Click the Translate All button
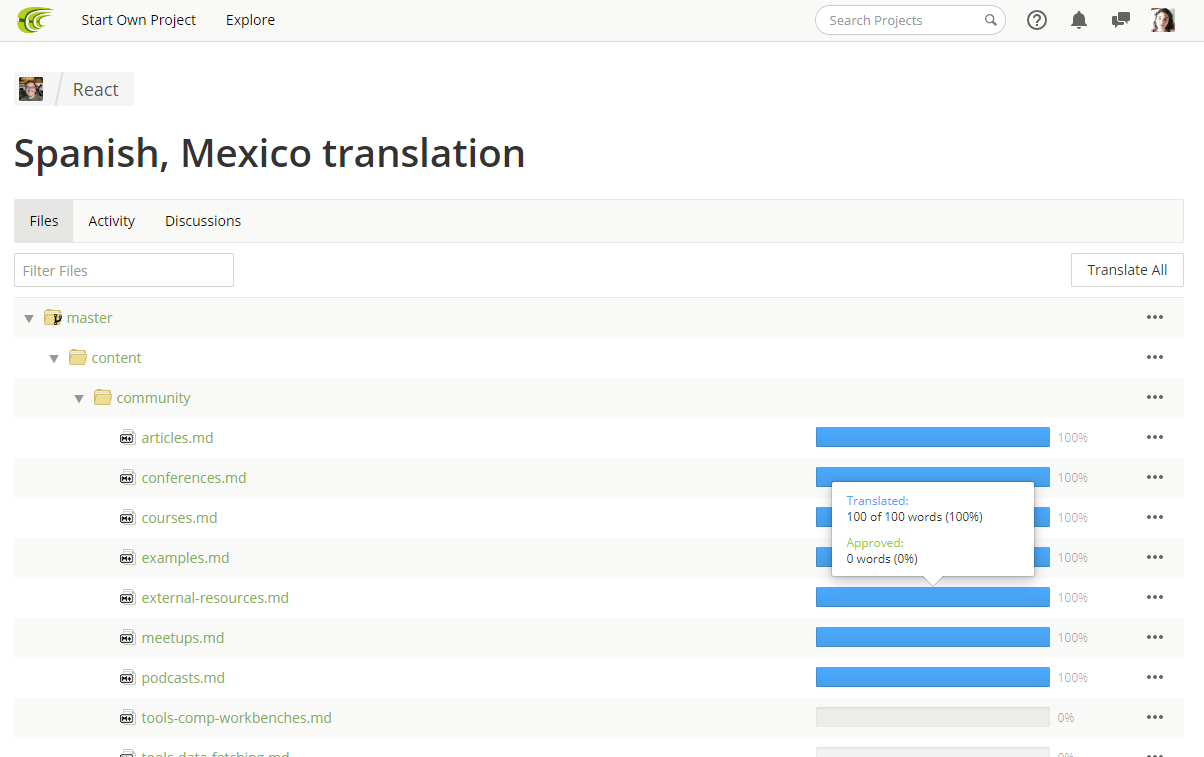Image resolution: width=1204 pixels, height=757 pixels. (x=1127, y=270)
